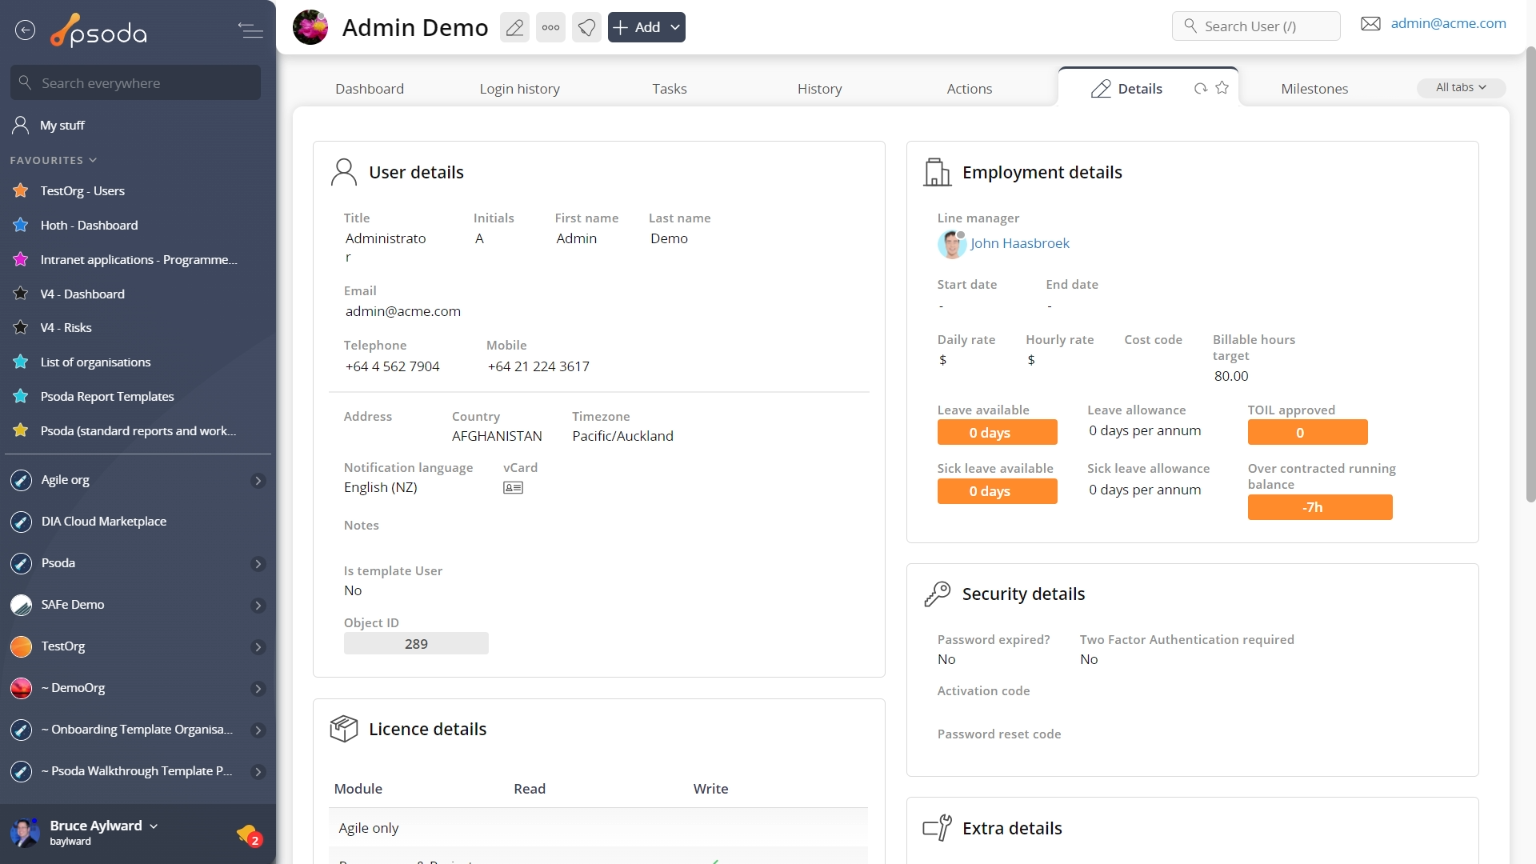Click John Haasbroek's avatar thumbnail
Viewport: 1536px width, 864px height.
point(951,243)
